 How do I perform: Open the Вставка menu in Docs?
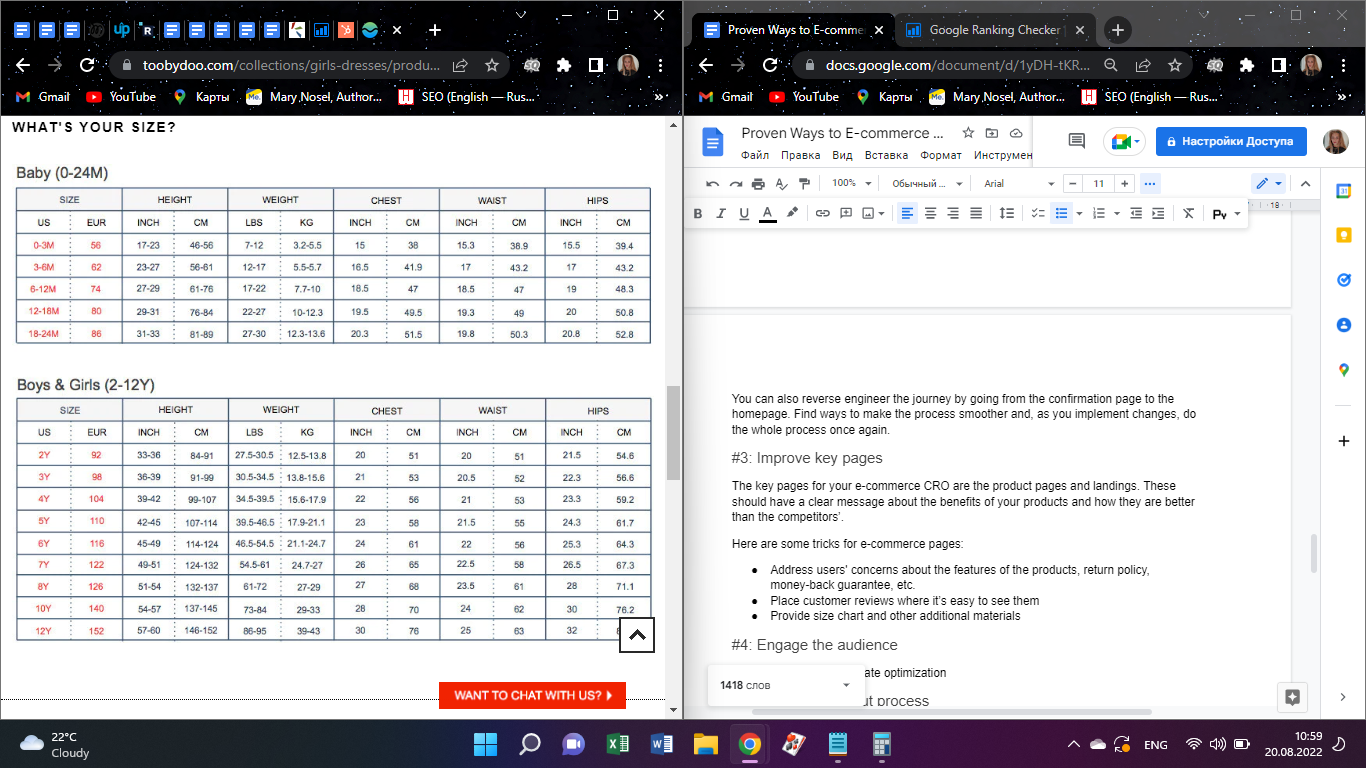[886, 155]
